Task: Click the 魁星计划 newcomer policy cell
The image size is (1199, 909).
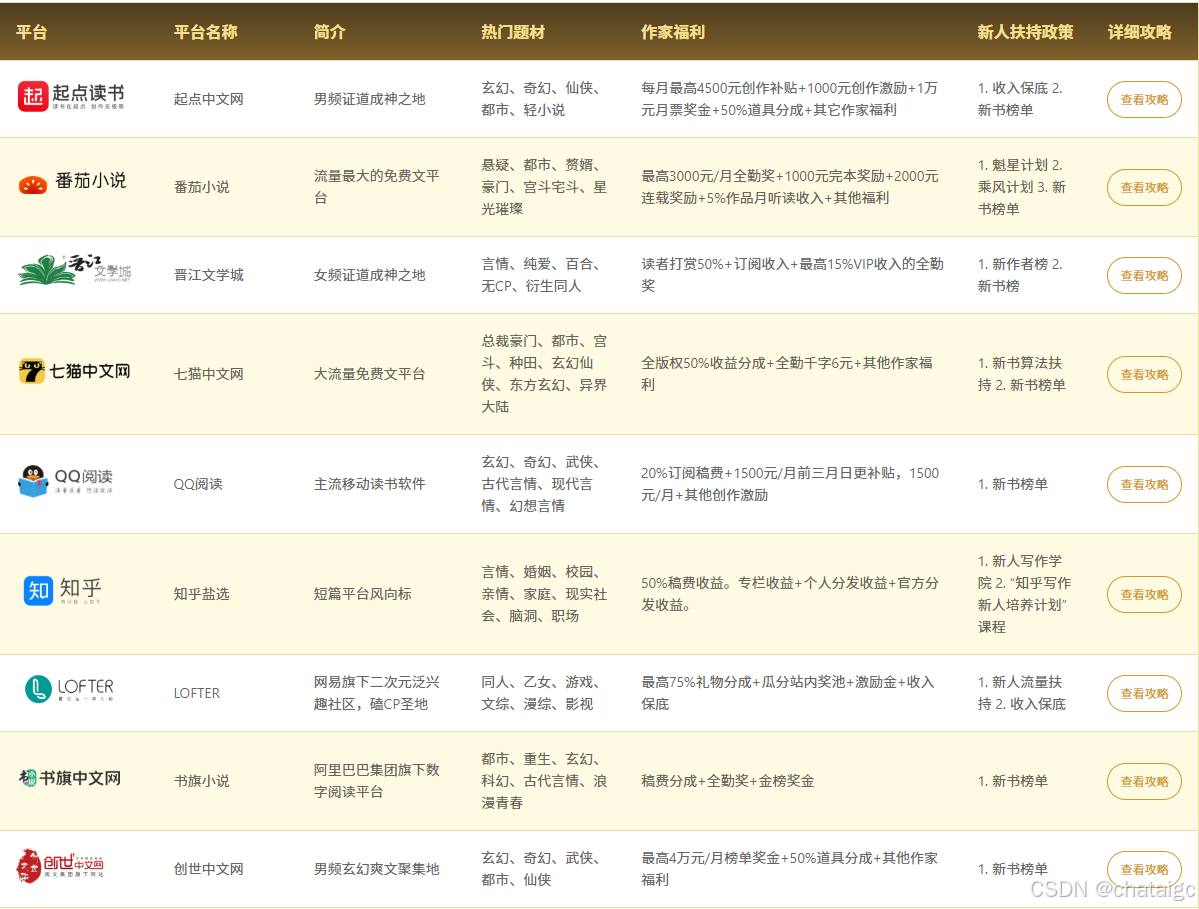Action: coord(1022,187)
